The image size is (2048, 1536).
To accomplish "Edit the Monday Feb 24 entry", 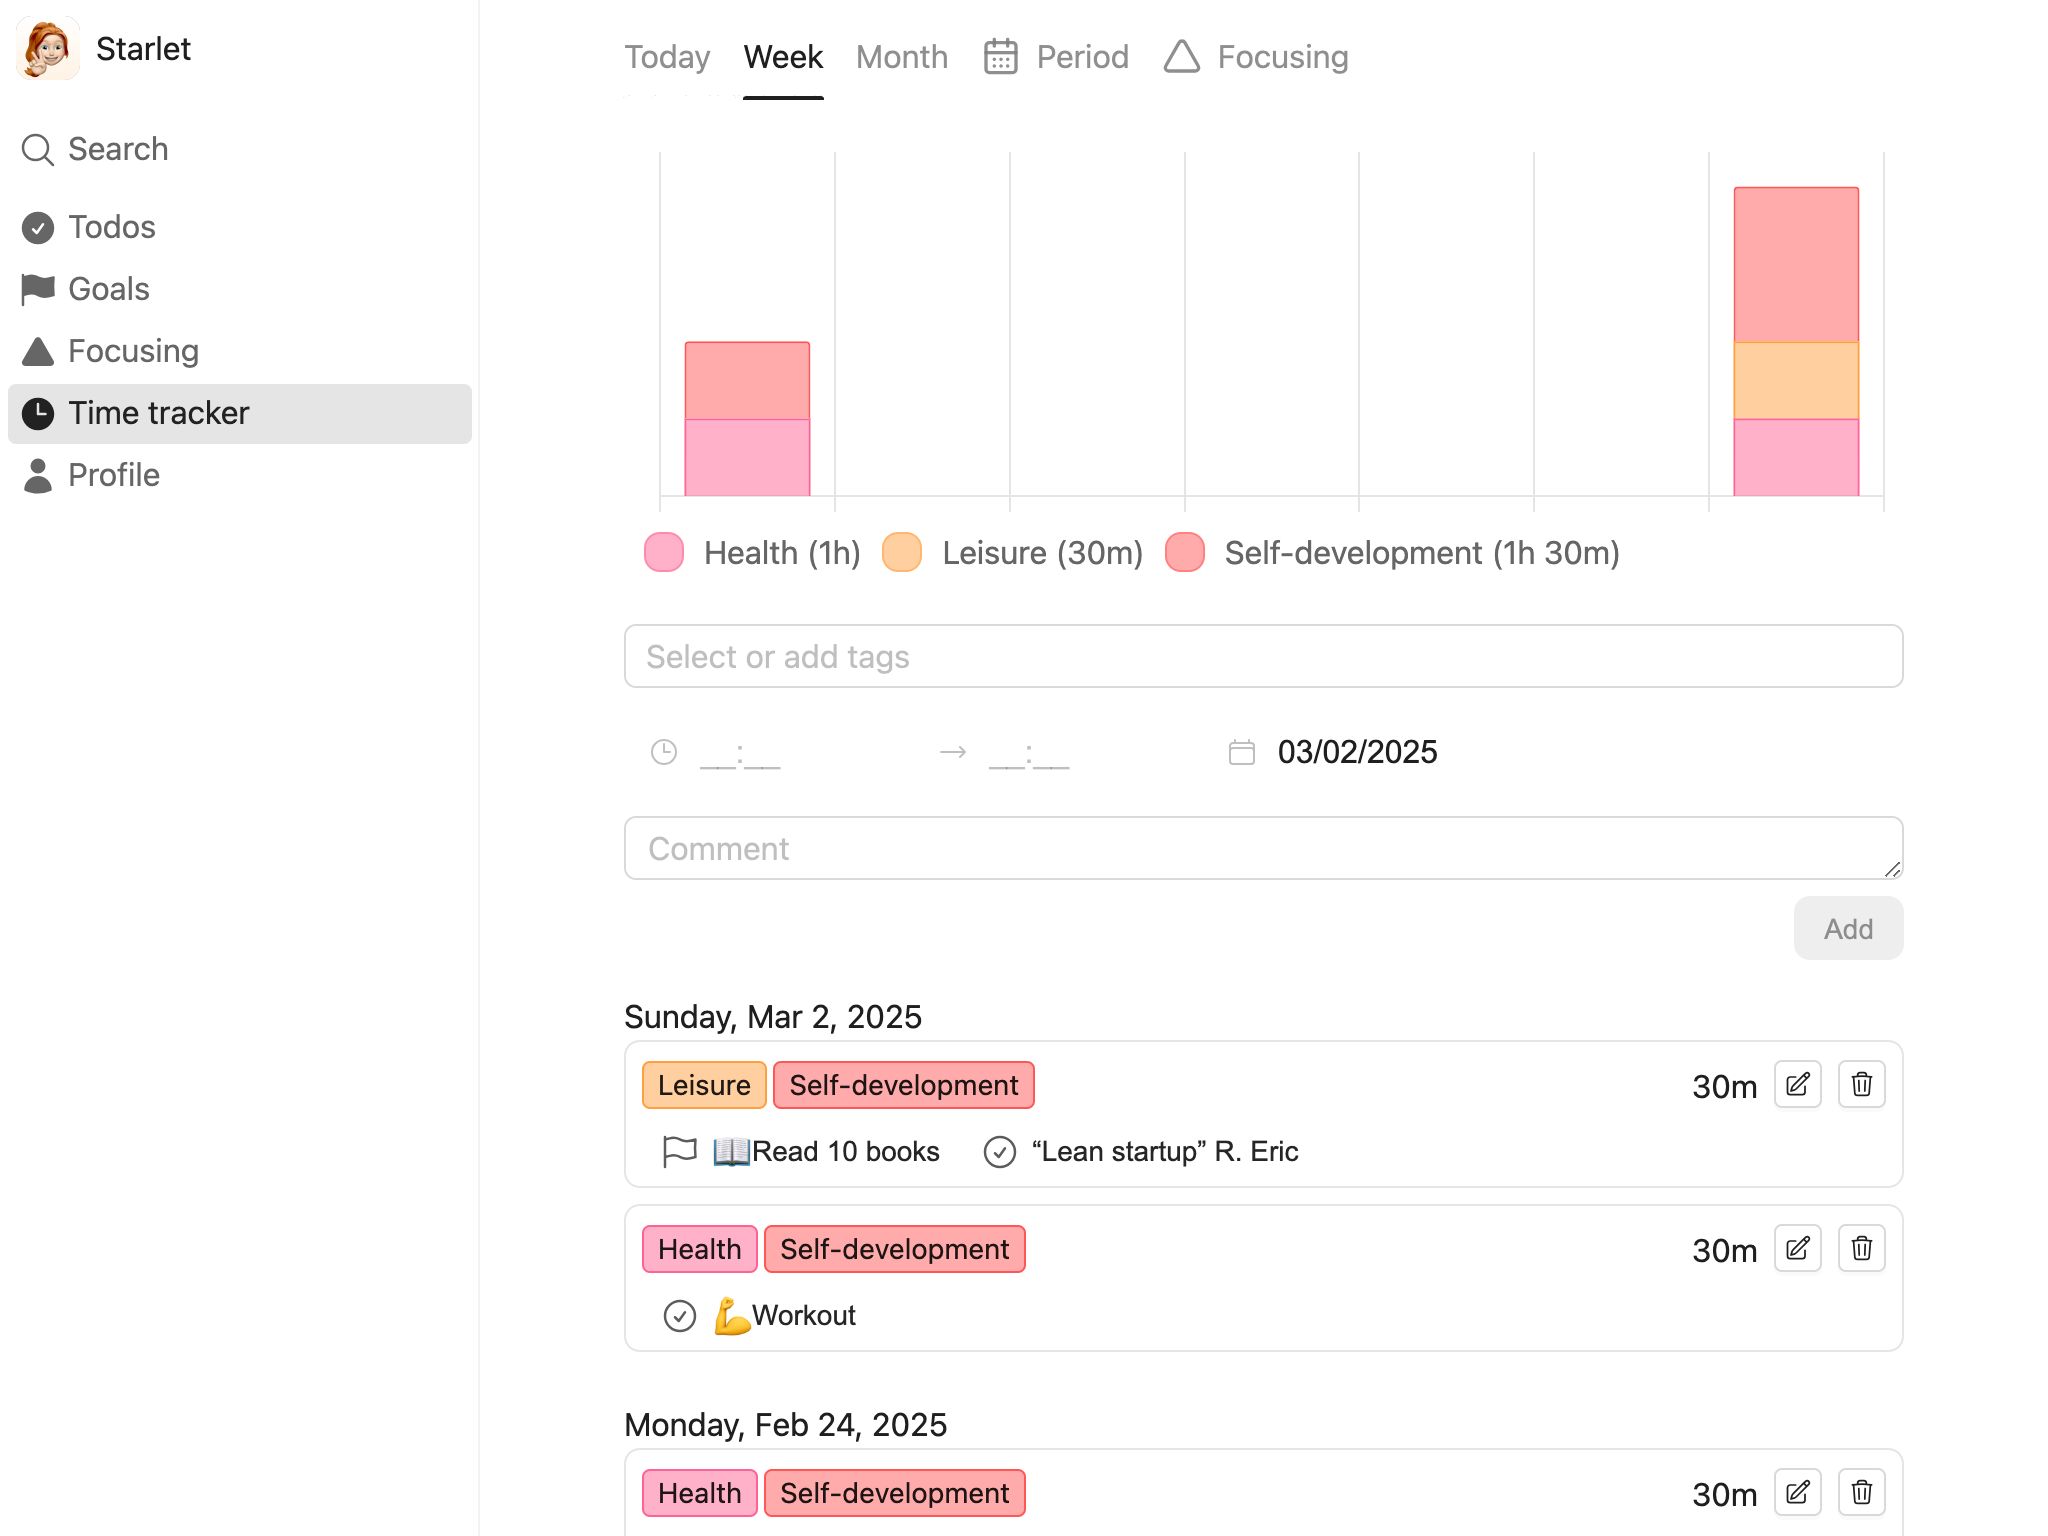I will tap(1797, 1493).
